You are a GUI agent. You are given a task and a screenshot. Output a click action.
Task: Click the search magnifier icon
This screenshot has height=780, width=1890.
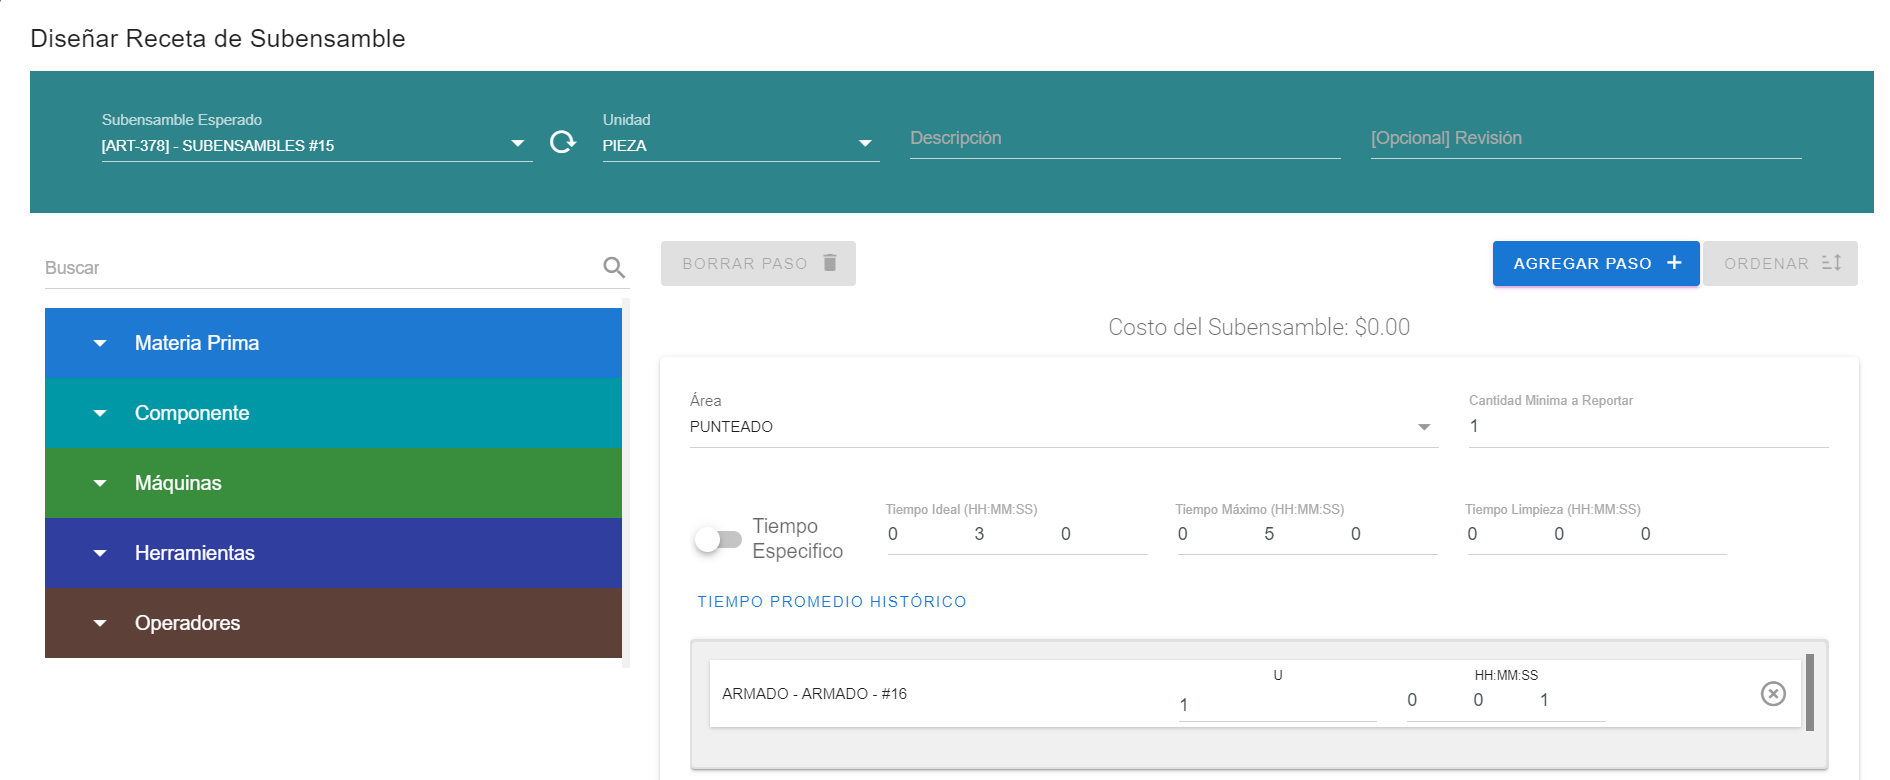click(x=614, y=267)
